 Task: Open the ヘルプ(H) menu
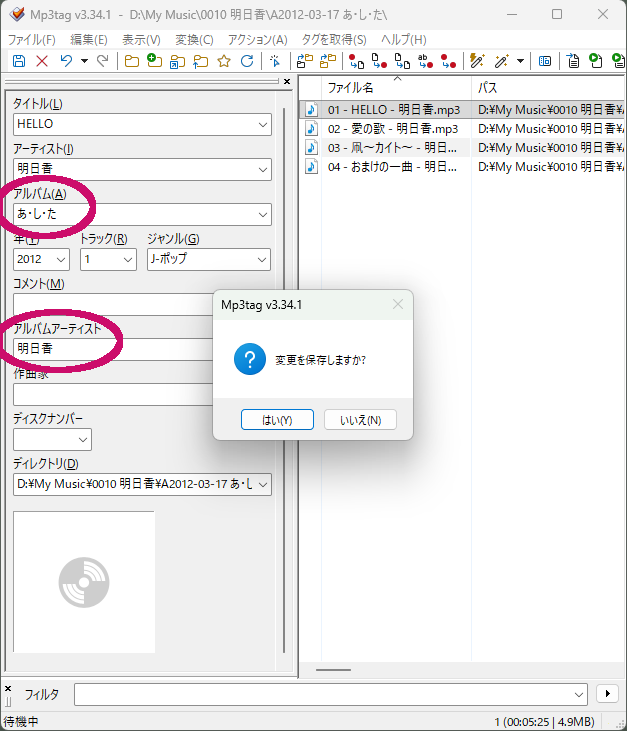[x=404, y=40]
